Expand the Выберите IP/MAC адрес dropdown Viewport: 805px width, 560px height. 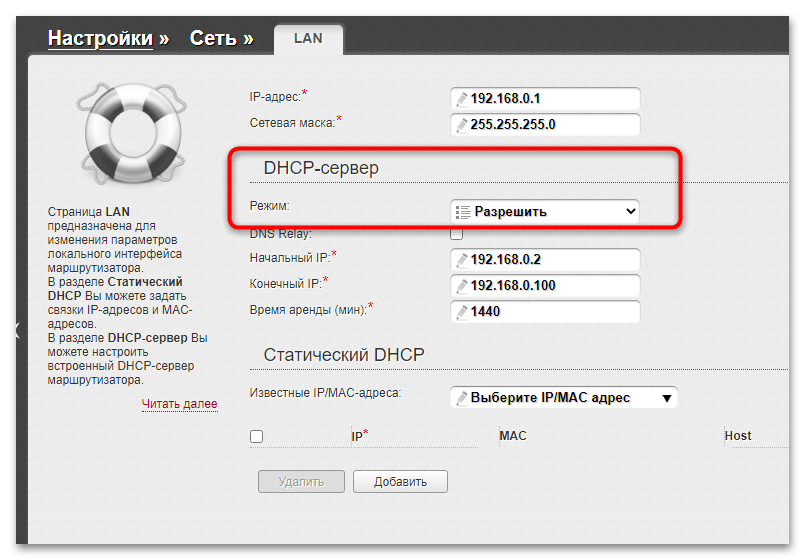coord(564,398)
